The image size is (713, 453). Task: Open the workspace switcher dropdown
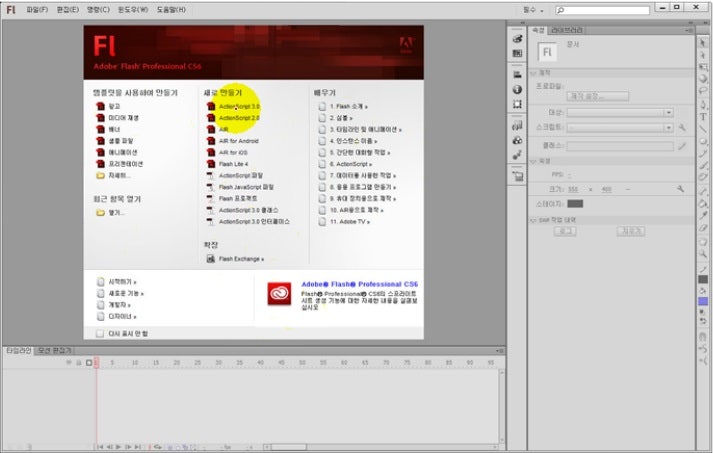pos(533,10)
